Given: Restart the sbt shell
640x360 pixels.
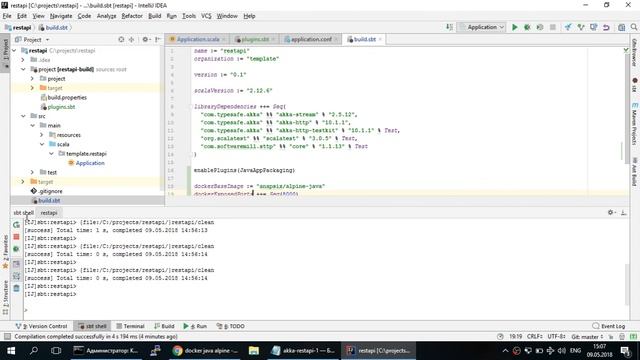Looking at the screenshot, I should pos(16,225).
